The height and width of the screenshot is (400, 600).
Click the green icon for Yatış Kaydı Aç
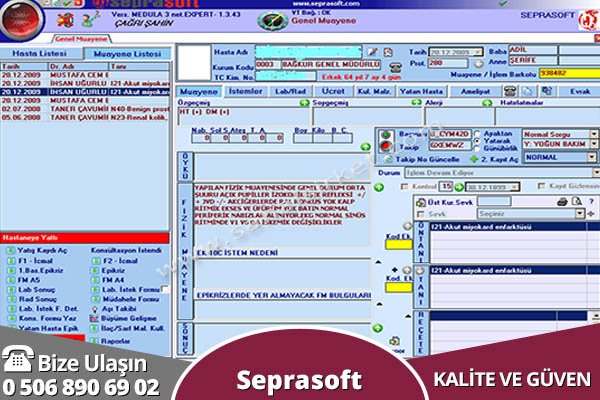click(x=11, y=250)
